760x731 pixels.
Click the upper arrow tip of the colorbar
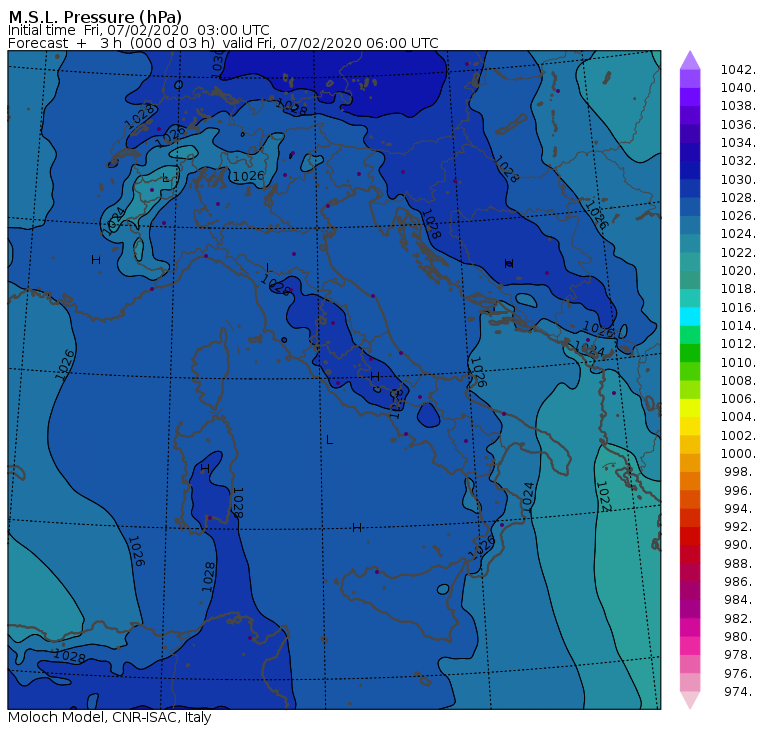tap(690, 60)
